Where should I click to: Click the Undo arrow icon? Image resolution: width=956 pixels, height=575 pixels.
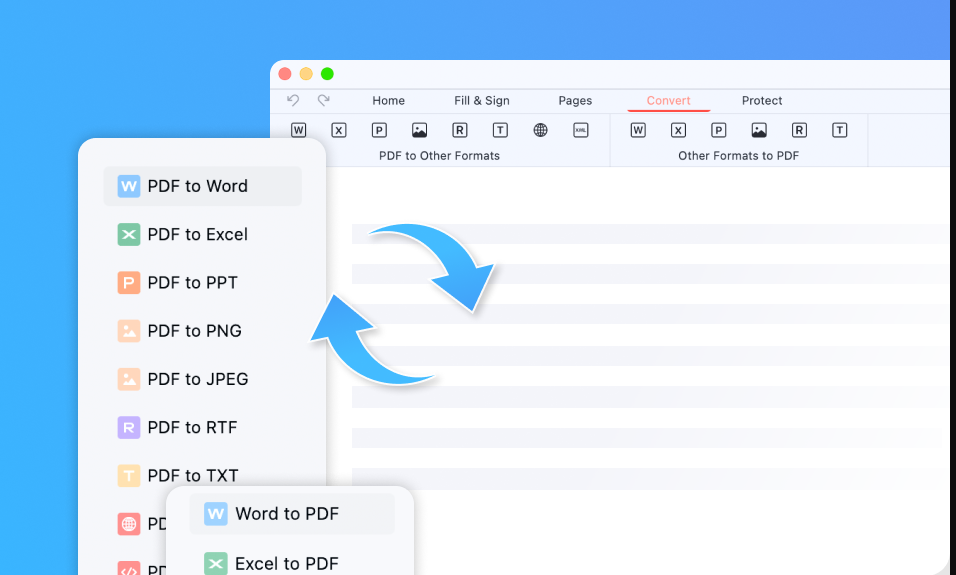coord(293,100)
